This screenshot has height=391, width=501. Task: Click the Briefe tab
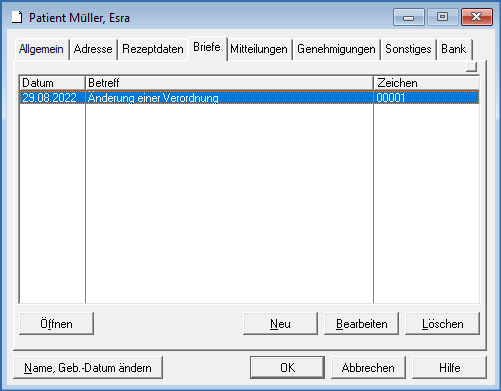207,47
